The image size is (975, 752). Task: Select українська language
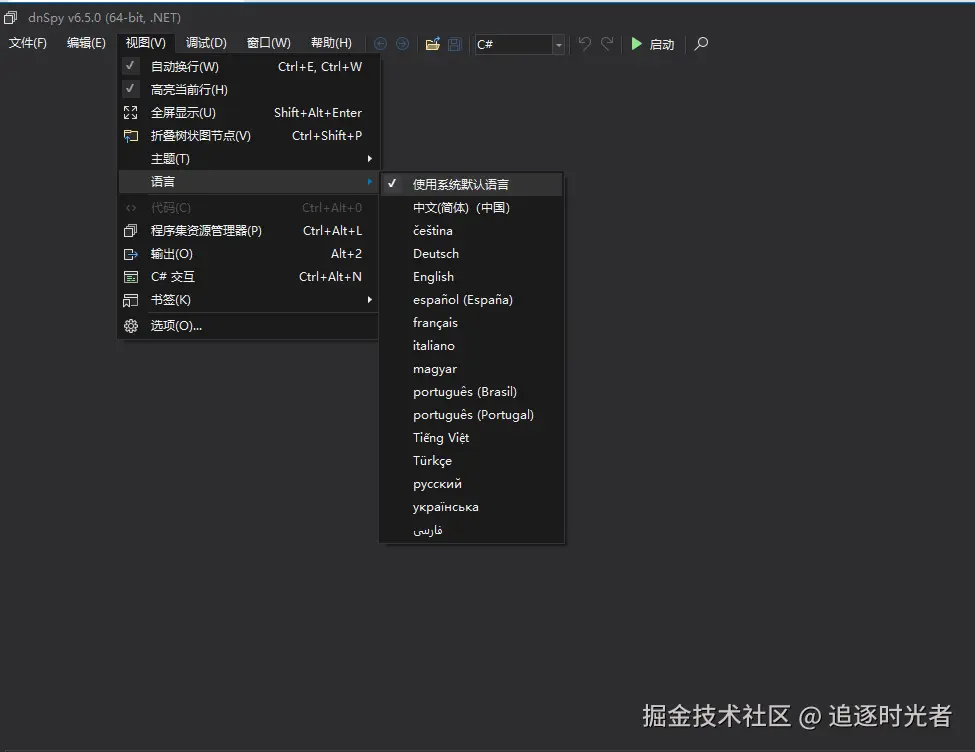tap(471, 507)
